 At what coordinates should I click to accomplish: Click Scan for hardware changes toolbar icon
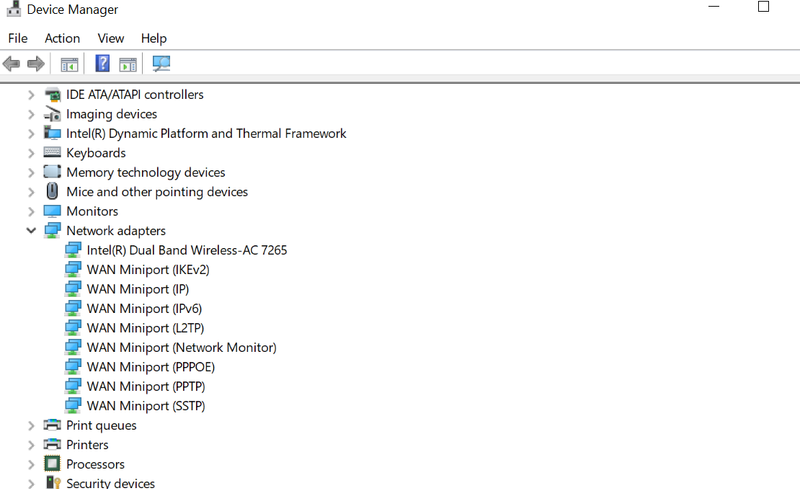tap(161, 63)
